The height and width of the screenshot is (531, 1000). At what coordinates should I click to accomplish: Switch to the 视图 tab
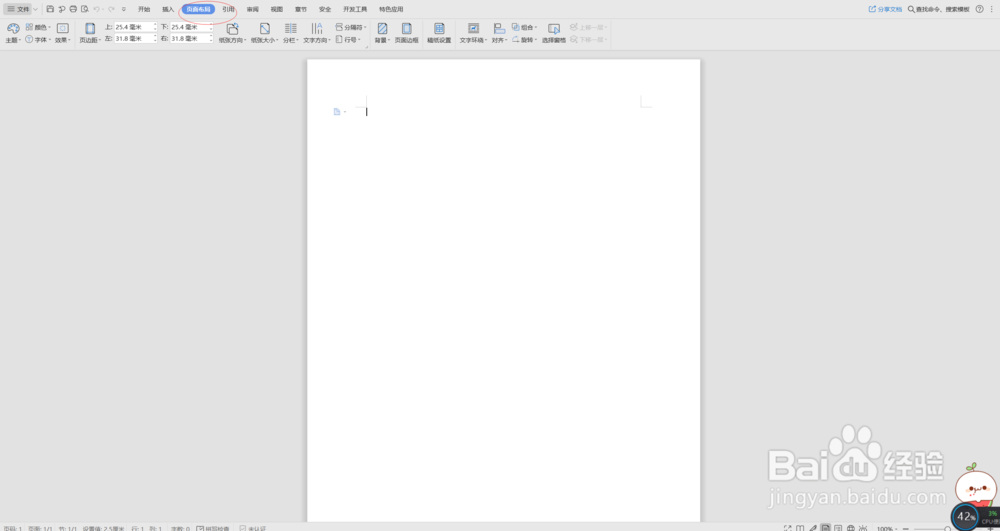coord(277,10)
